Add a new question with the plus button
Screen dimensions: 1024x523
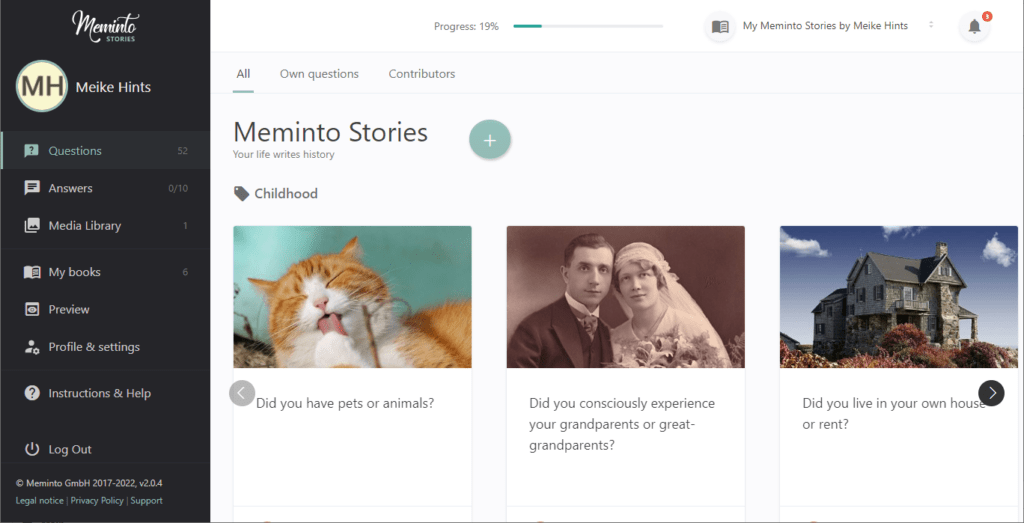[490, 140]
